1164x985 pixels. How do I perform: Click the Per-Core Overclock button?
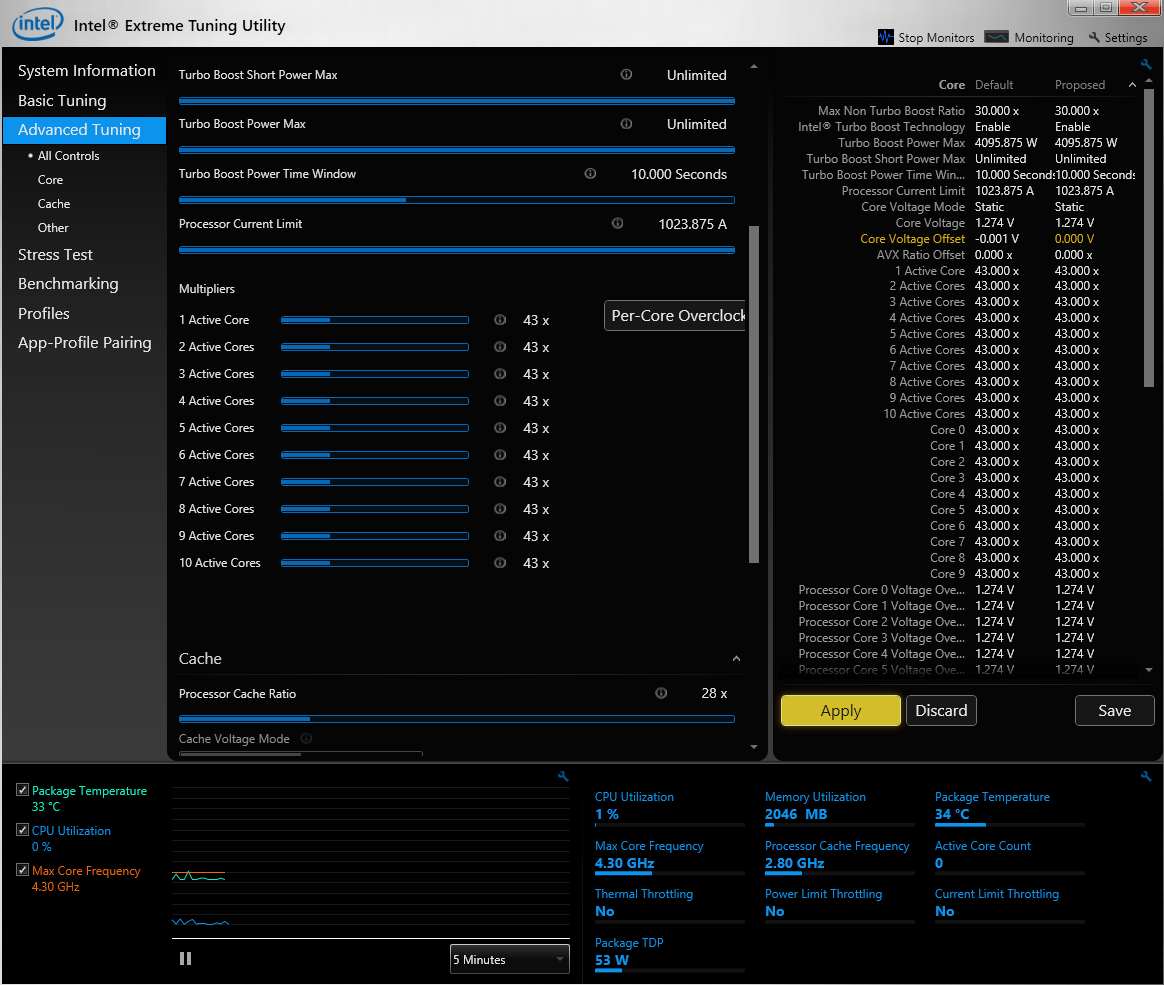click(675, 315)
